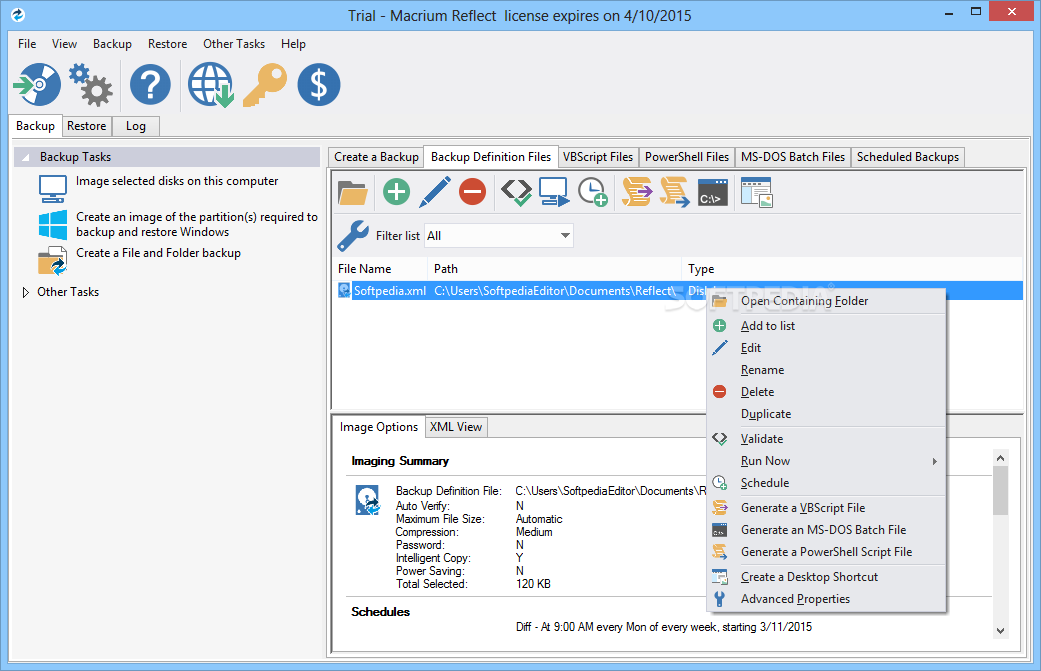This screenshot has width=1041, height=671.
Task: Switch to the MS-DOS Batch Files tab
Action: [793, 157]
